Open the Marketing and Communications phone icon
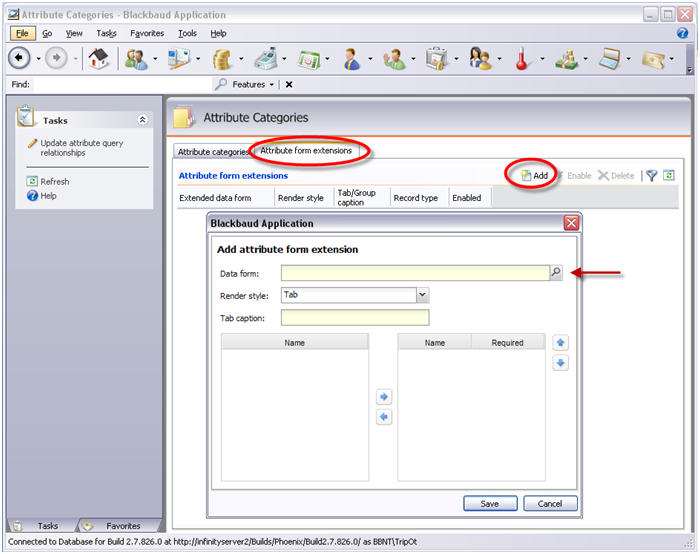The width and height of the screenshot is (700, 554). (x=179, y=59)
